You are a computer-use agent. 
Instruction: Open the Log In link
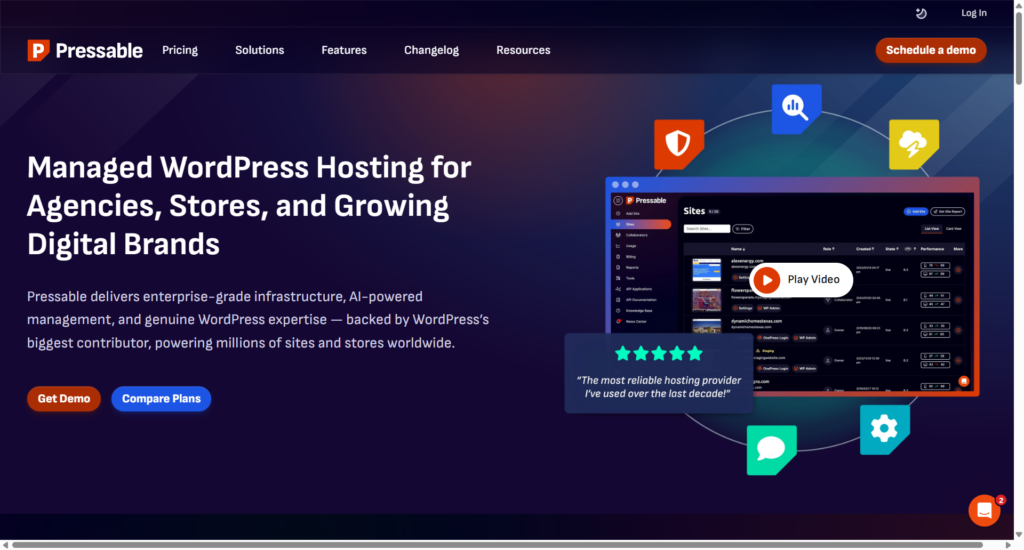pyautogui.click(x=974, y=13)
